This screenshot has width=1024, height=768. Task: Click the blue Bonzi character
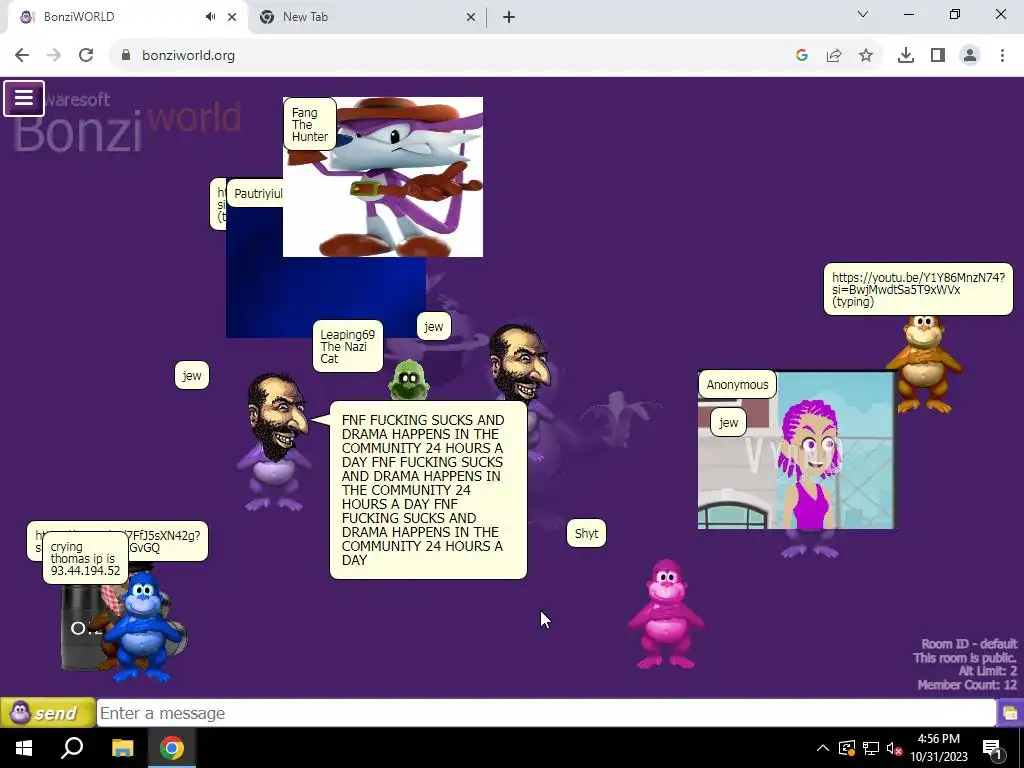[x=145, y=626]
